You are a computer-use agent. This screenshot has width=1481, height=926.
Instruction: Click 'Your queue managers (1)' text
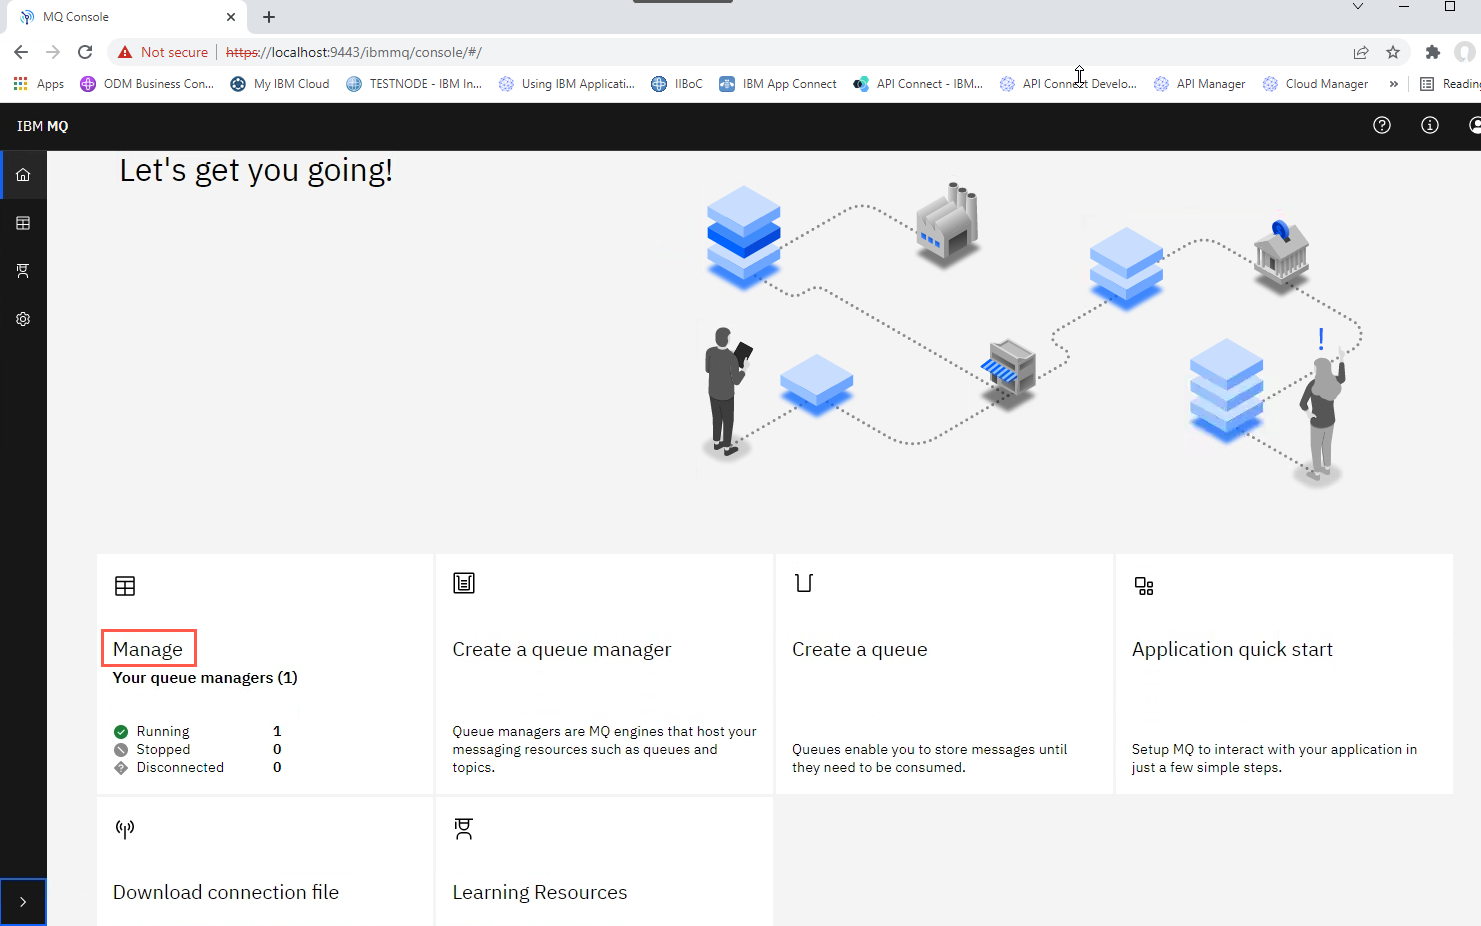pos(205,678)
